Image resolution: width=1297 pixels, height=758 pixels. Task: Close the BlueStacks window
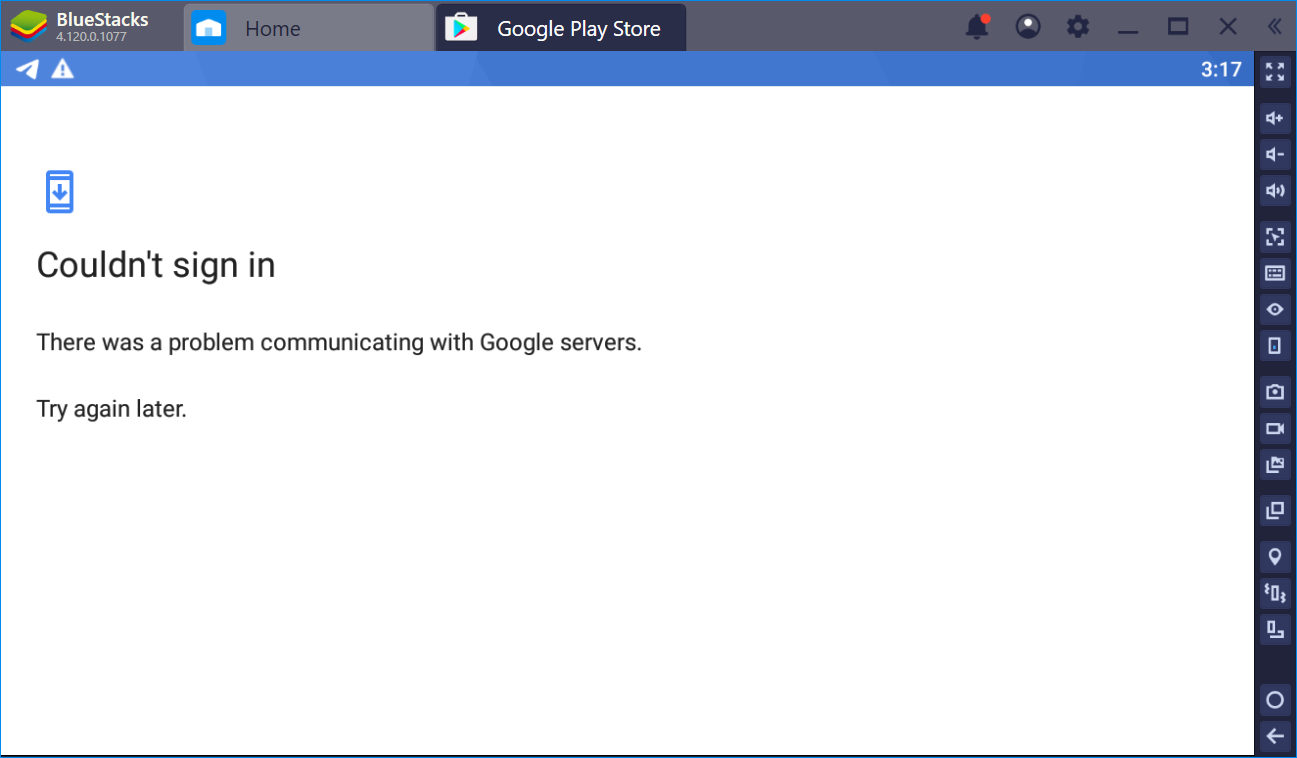pyautogui.click(x=1228, y=27)
